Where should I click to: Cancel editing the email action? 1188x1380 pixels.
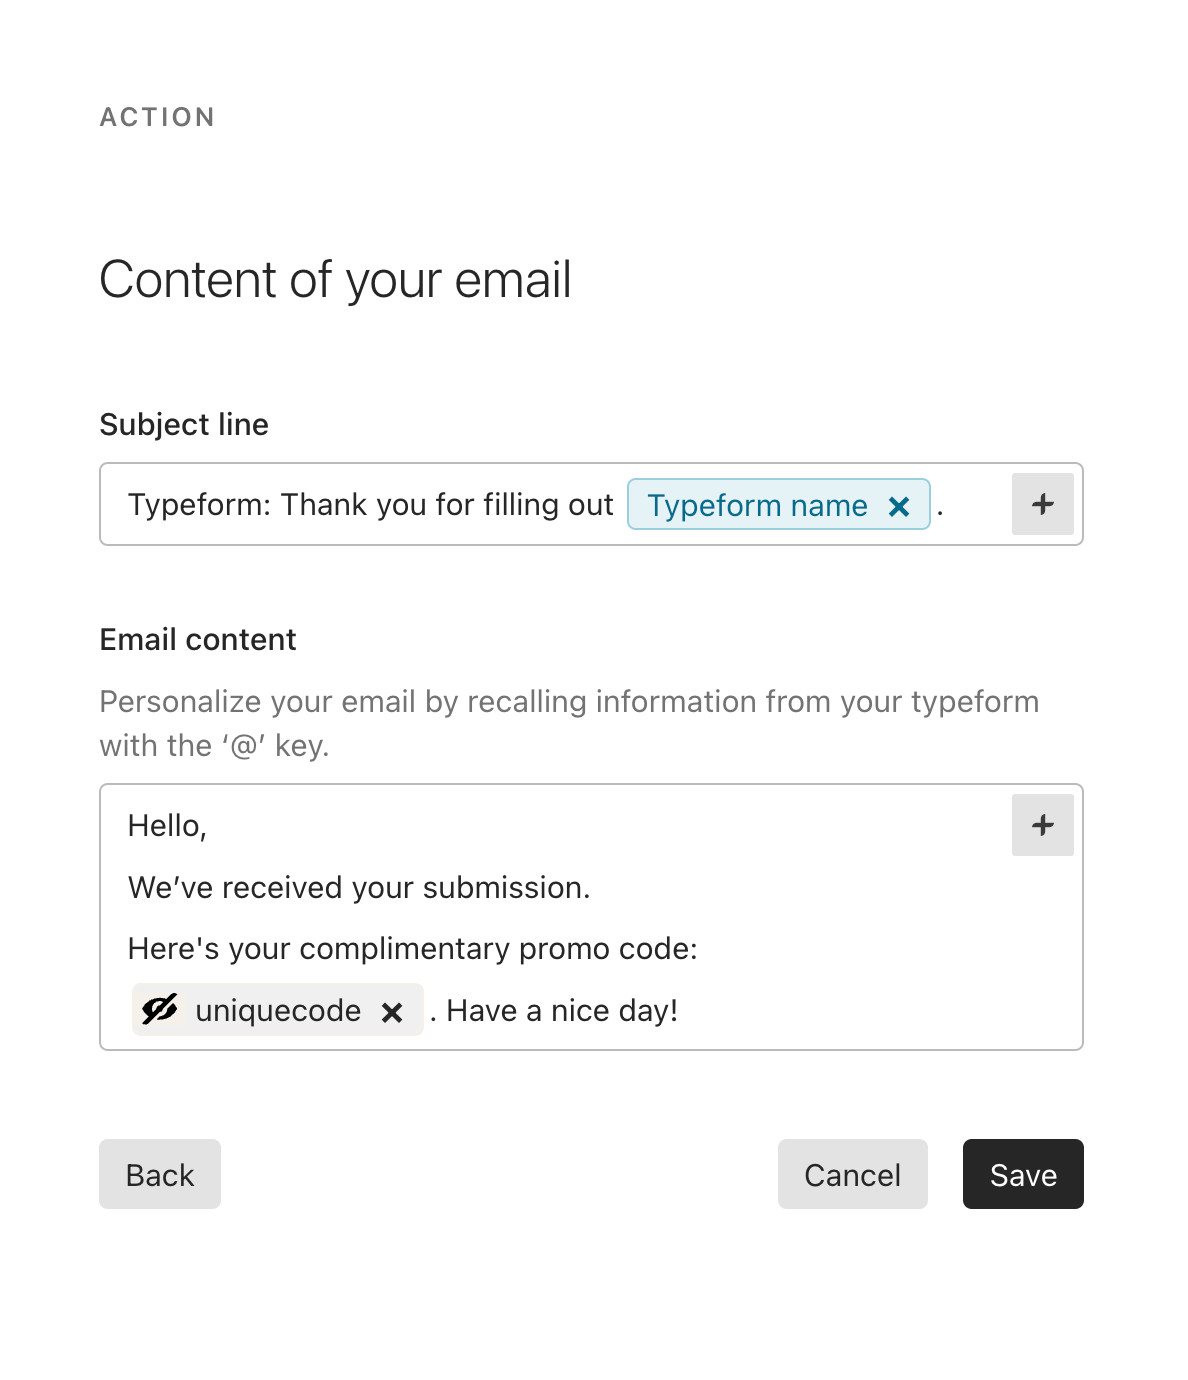pos(853,1174)
